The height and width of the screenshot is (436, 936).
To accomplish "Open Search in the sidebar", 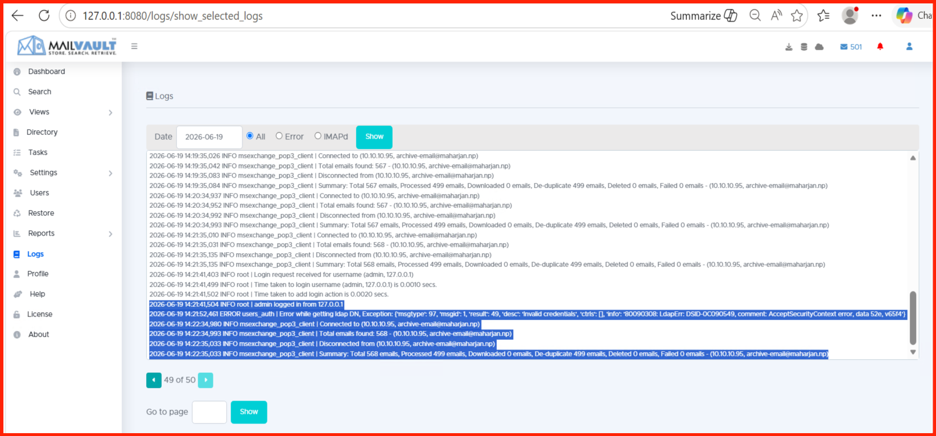I will 39,92.
